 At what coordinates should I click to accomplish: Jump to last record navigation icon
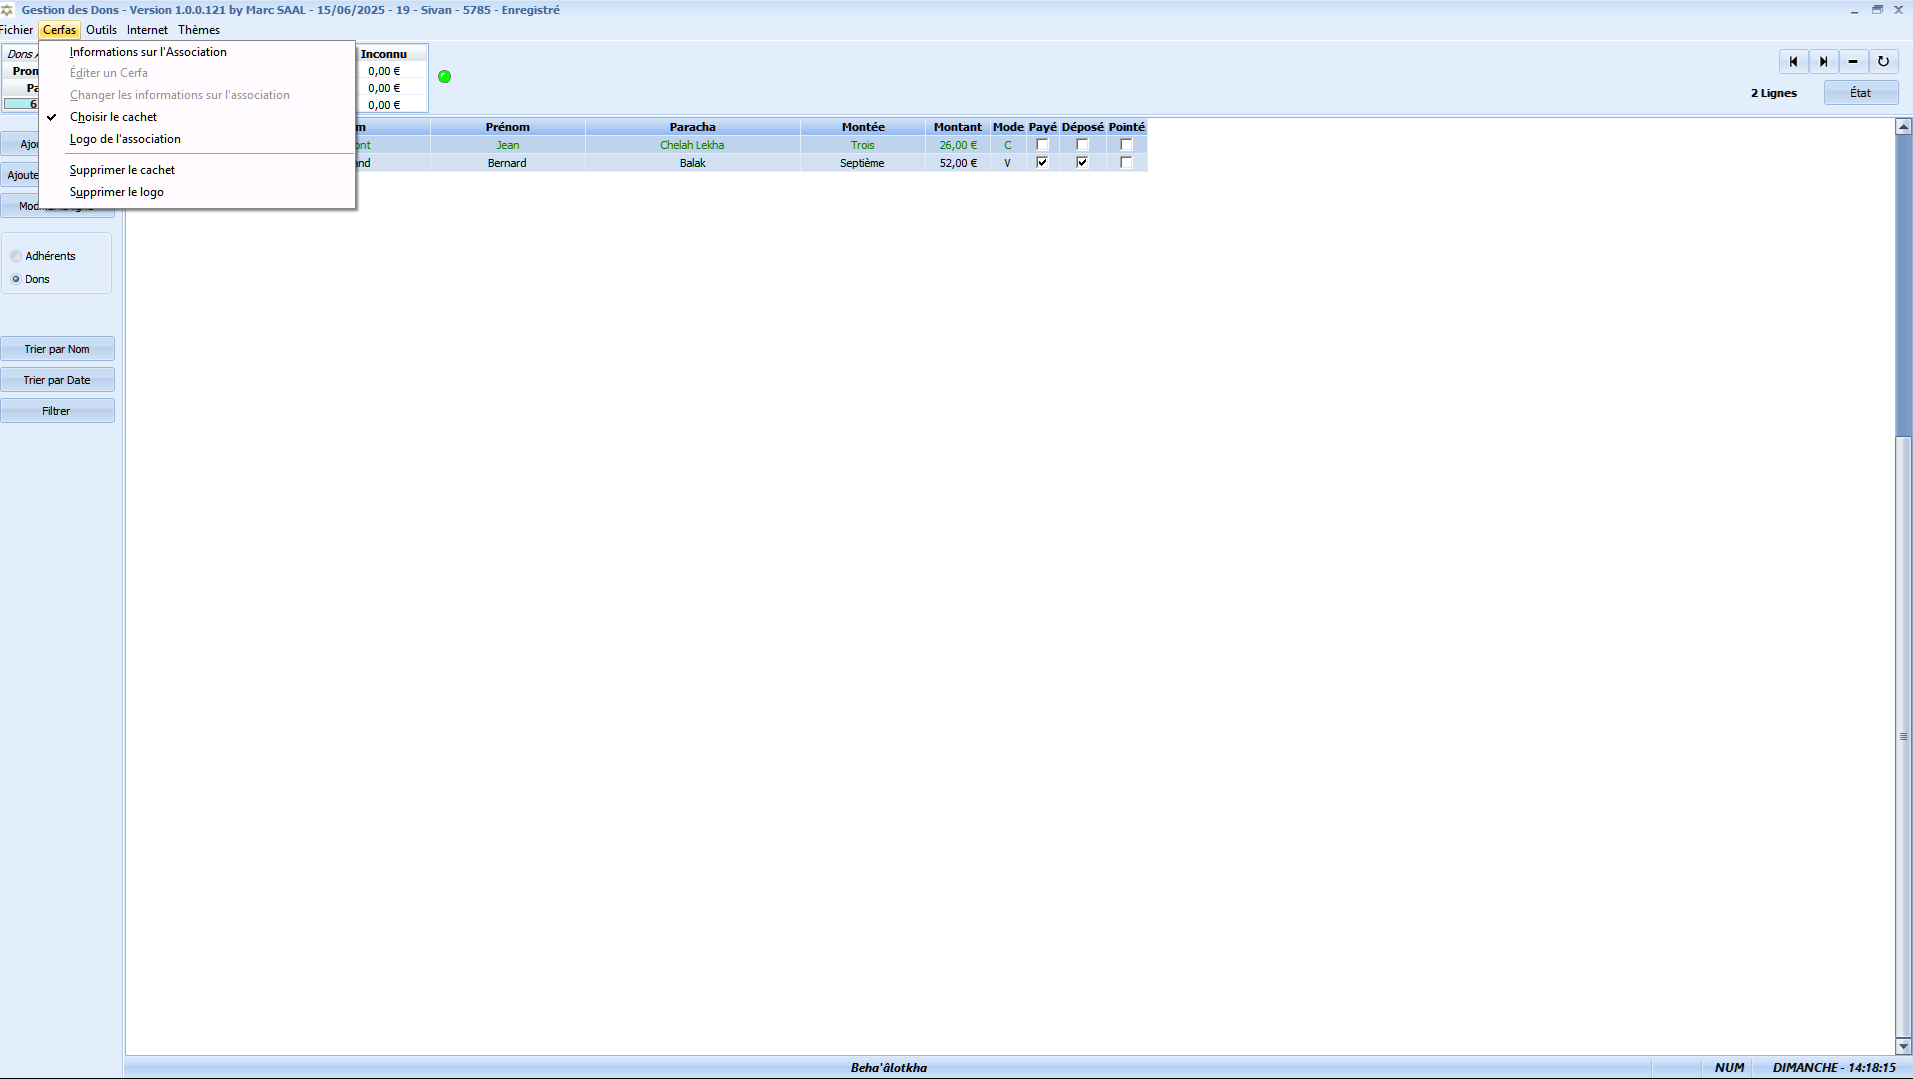pyautogui.click(x=1823, y=62)
